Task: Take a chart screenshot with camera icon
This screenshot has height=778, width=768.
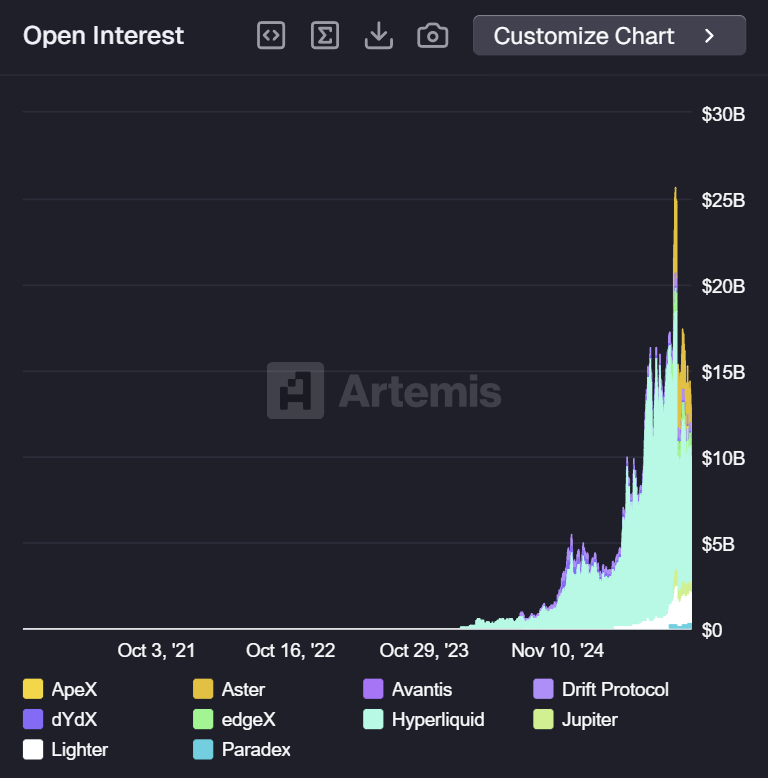Action: [432, 36]
